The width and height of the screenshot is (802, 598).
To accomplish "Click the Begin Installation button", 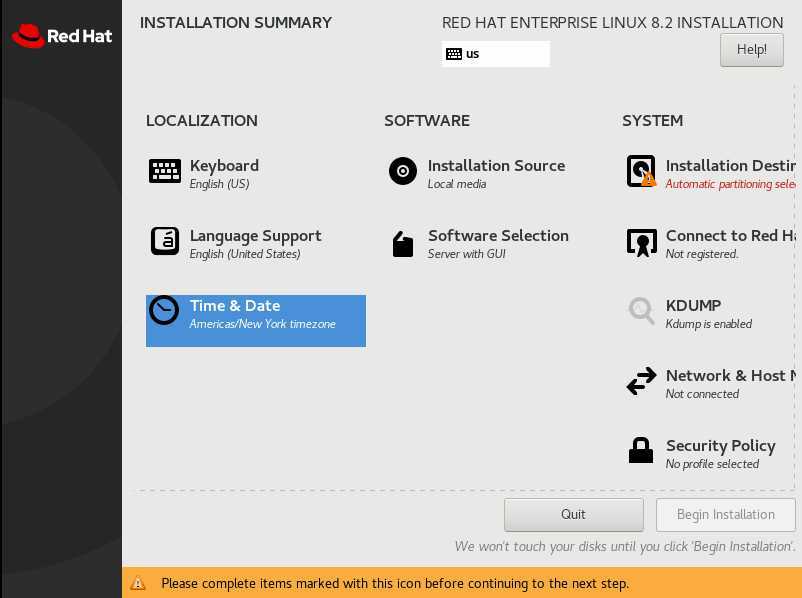I will [725, 515].
